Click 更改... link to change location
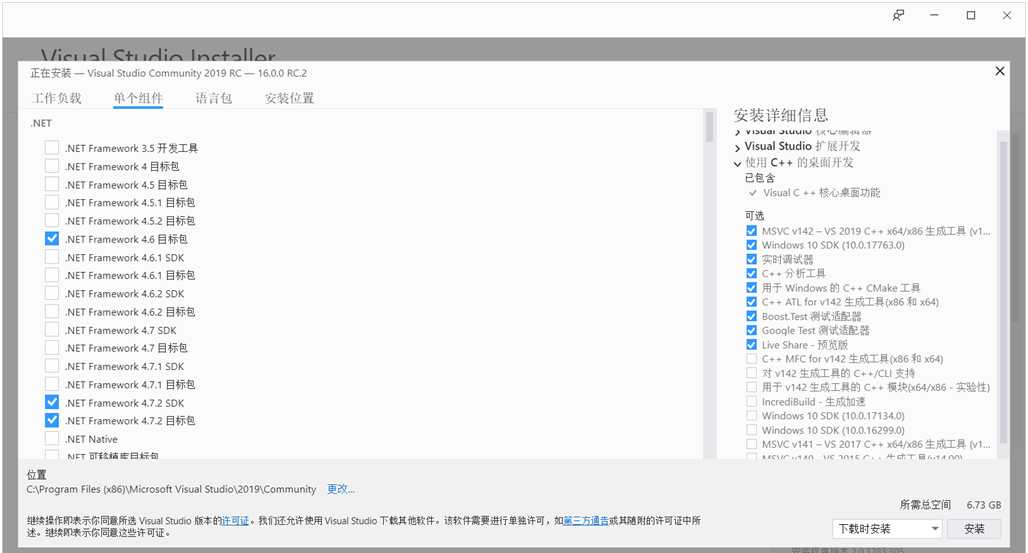 (340, 489)
